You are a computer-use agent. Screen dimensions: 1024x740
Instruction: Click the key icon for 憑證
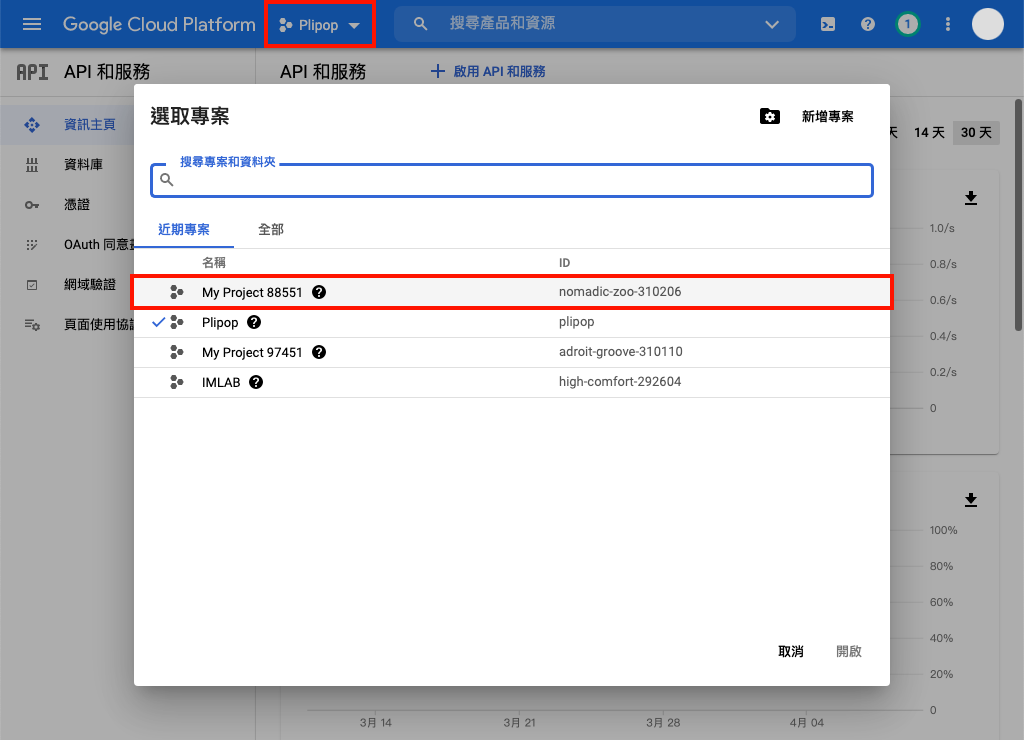(x=32, y=205)
